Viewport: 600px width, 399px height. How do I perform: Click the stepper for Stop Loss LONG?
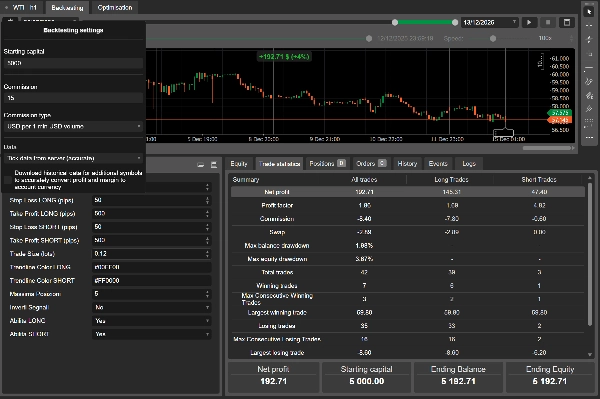(x=207, y=200)
